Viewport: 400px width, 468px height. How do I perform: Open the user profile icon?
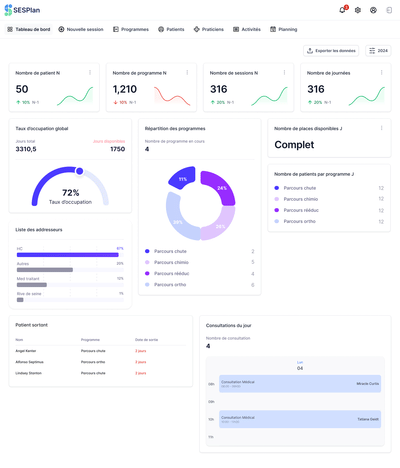373,10
